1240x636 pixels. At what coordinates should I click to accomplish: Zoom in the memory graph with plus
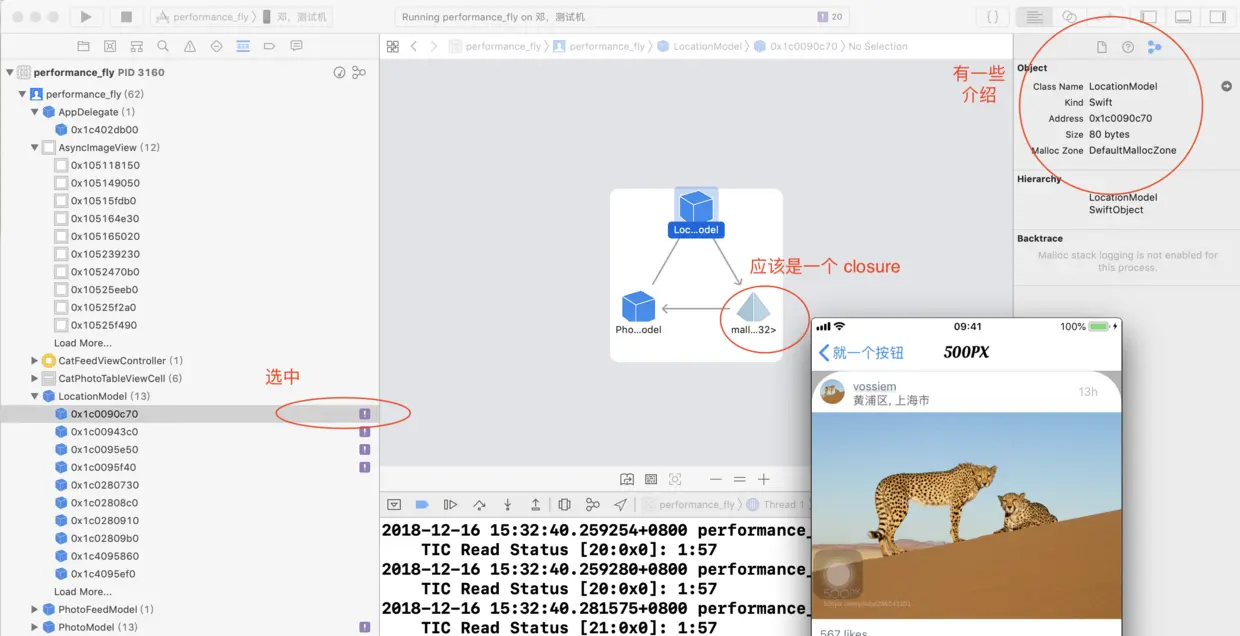(764, 479)
